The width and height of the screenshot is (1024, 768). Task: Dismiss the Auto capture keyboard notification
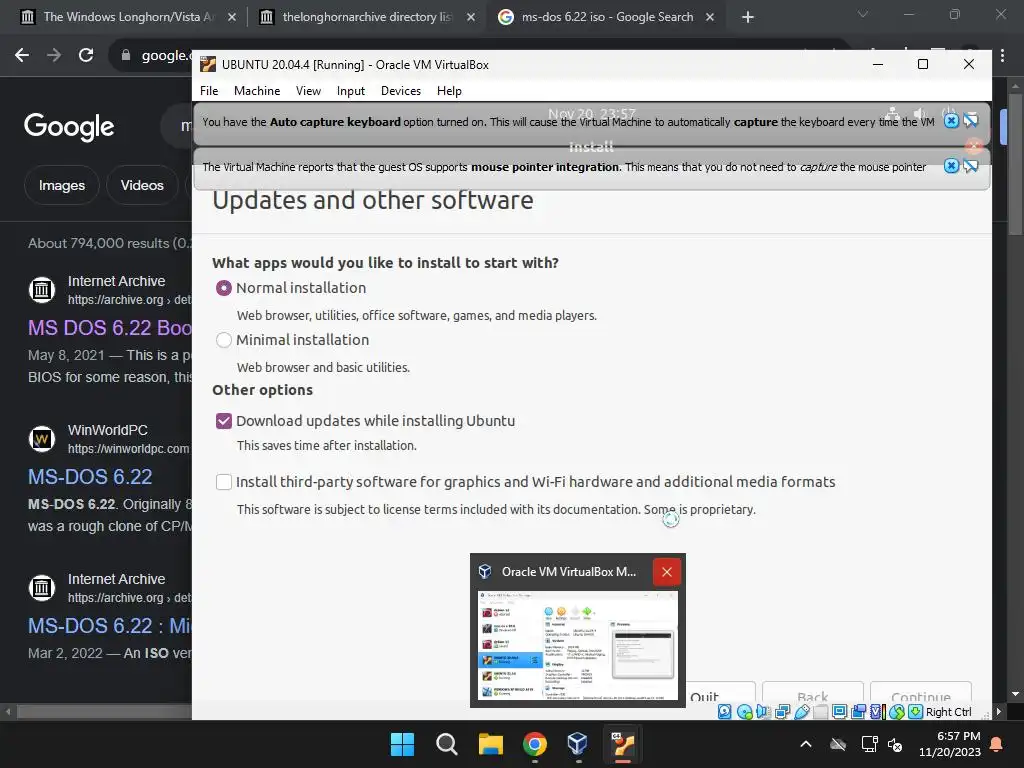point(952,121)
